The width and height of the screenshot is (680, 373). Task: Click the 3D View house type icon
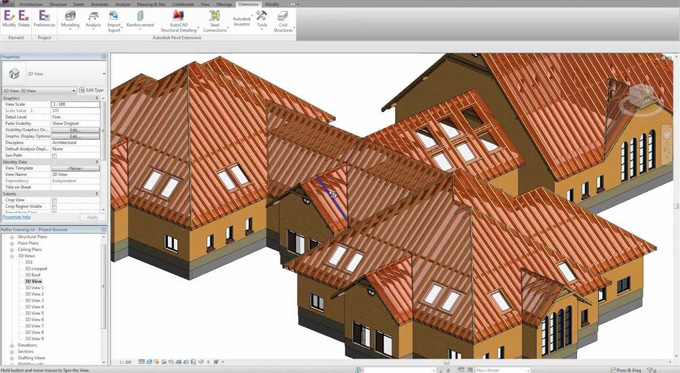tap(14, 74)
